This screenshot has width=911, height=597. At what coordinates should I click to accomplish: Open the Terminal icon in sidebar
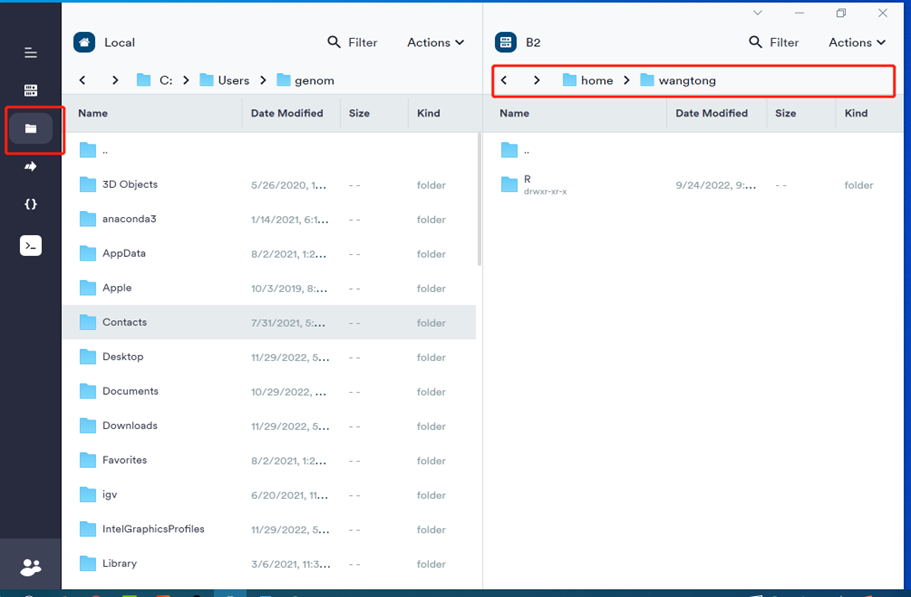(x=31, y=246)
